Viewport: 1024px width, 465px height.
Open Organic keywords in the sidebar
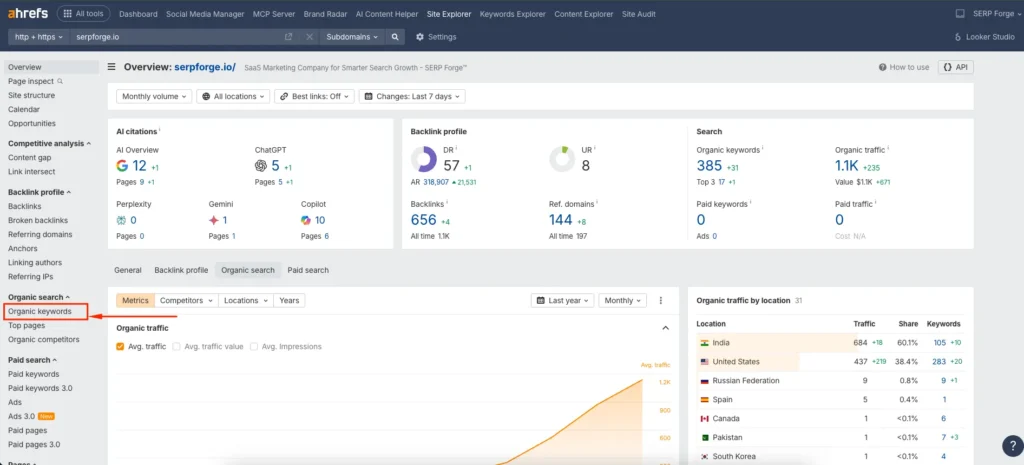click(40, 311)
